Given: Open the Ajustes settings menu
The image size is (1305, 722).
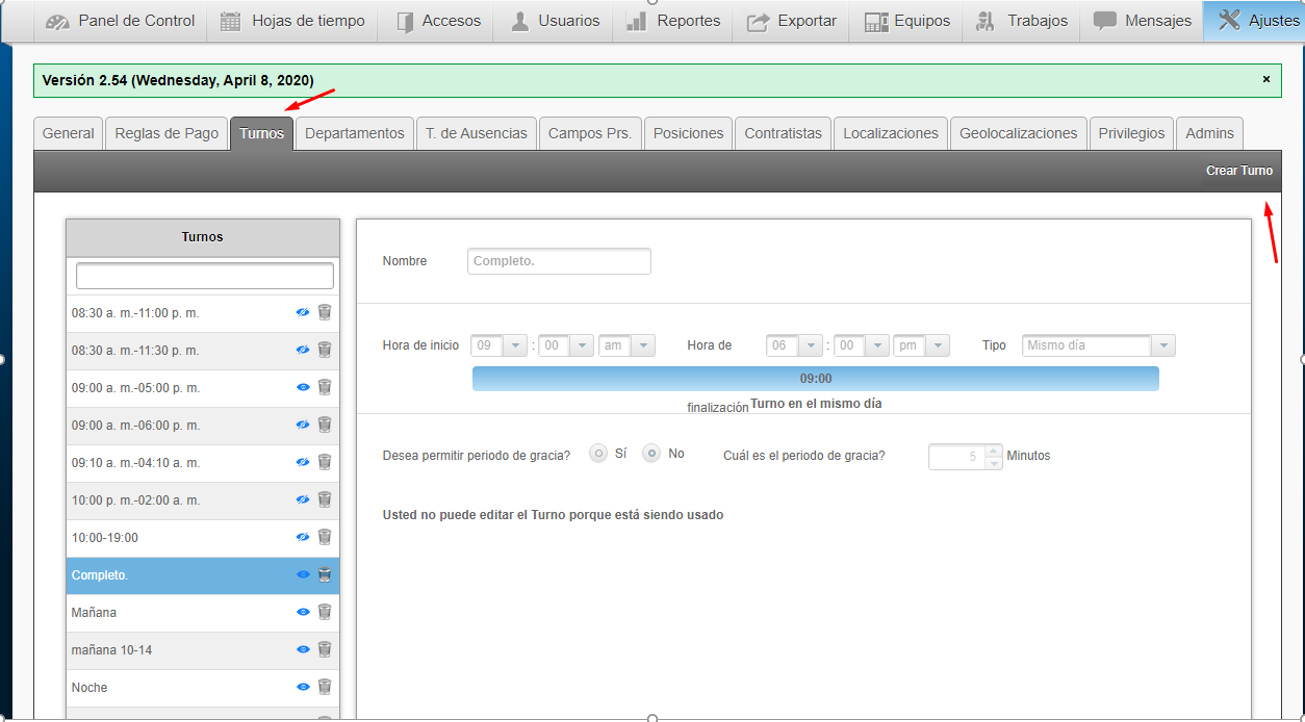Looking at the screenshot, I should 1254,21.
